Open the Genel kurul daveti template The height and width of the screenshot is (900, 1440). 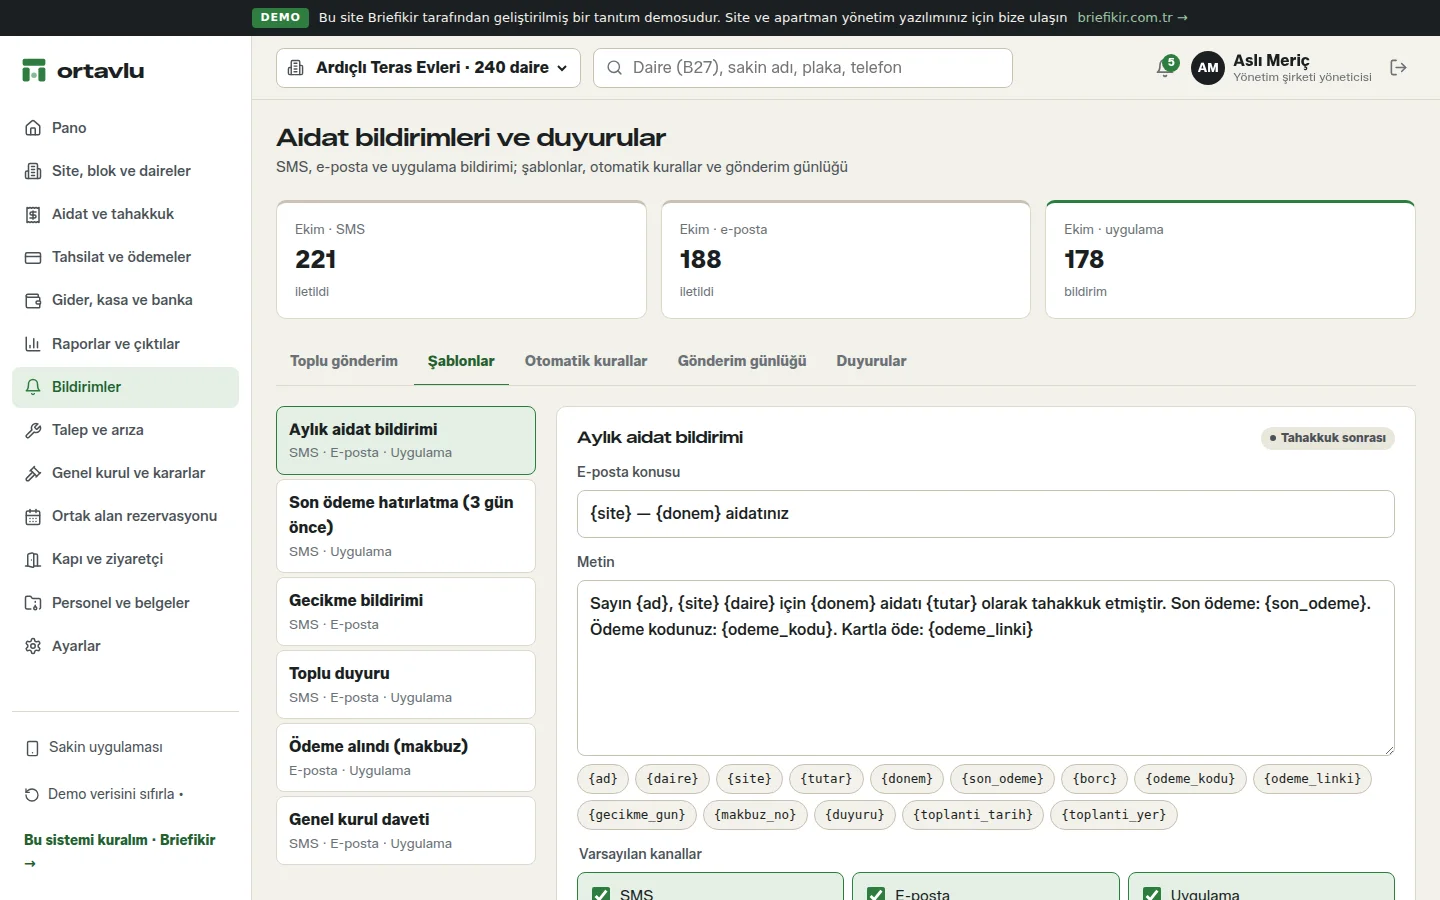(406, 830)
